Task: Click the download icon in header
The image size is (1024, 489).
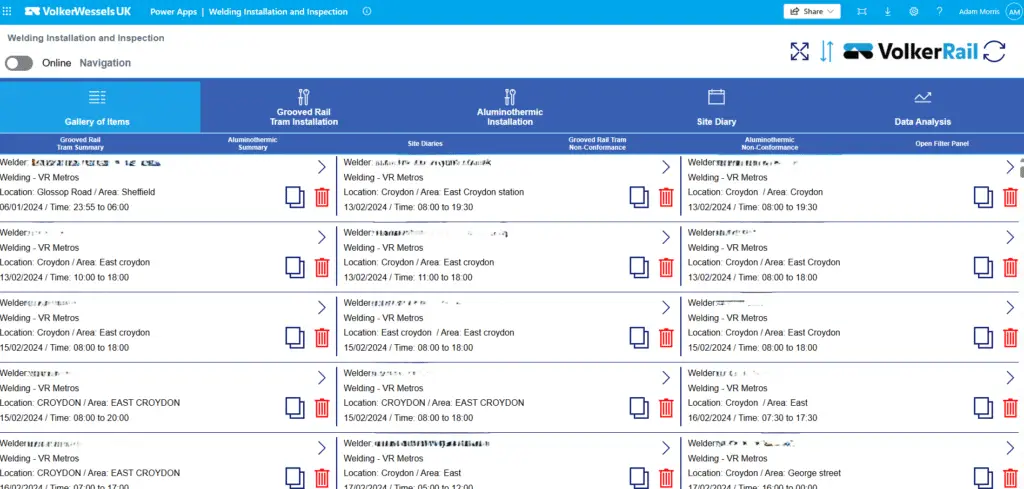Action: [888, 11]
